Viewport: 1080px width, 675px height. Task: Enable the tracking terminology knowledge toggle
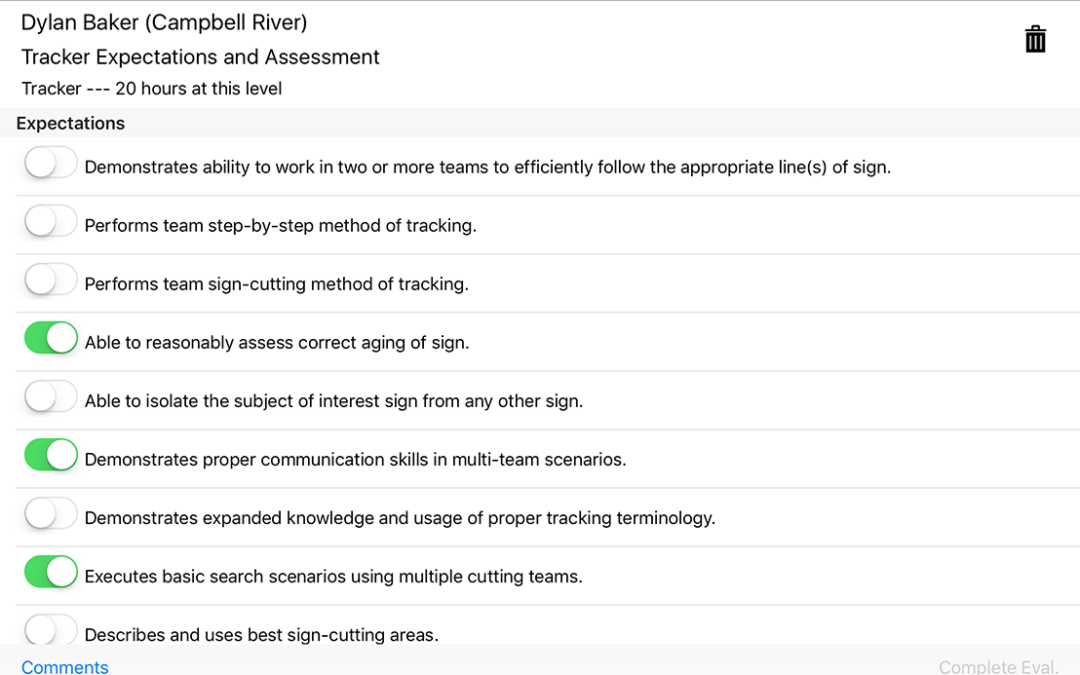pyautogui.click(x=50, y=515)
